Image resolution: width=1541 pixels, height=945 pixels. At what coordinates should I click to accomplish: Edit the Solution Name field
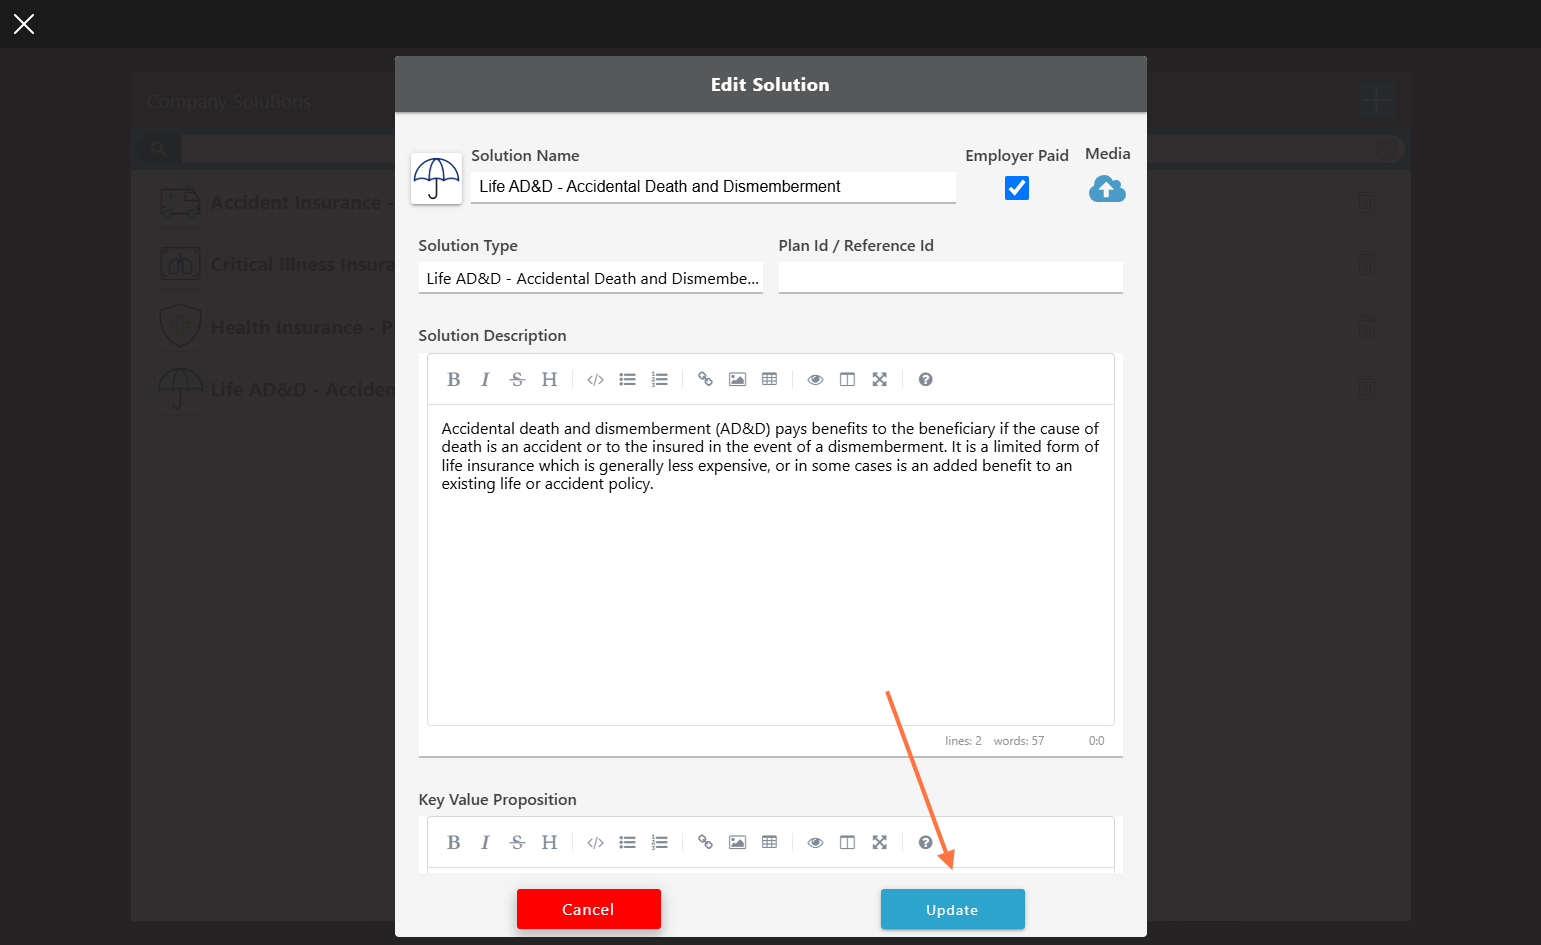point(713,187)
